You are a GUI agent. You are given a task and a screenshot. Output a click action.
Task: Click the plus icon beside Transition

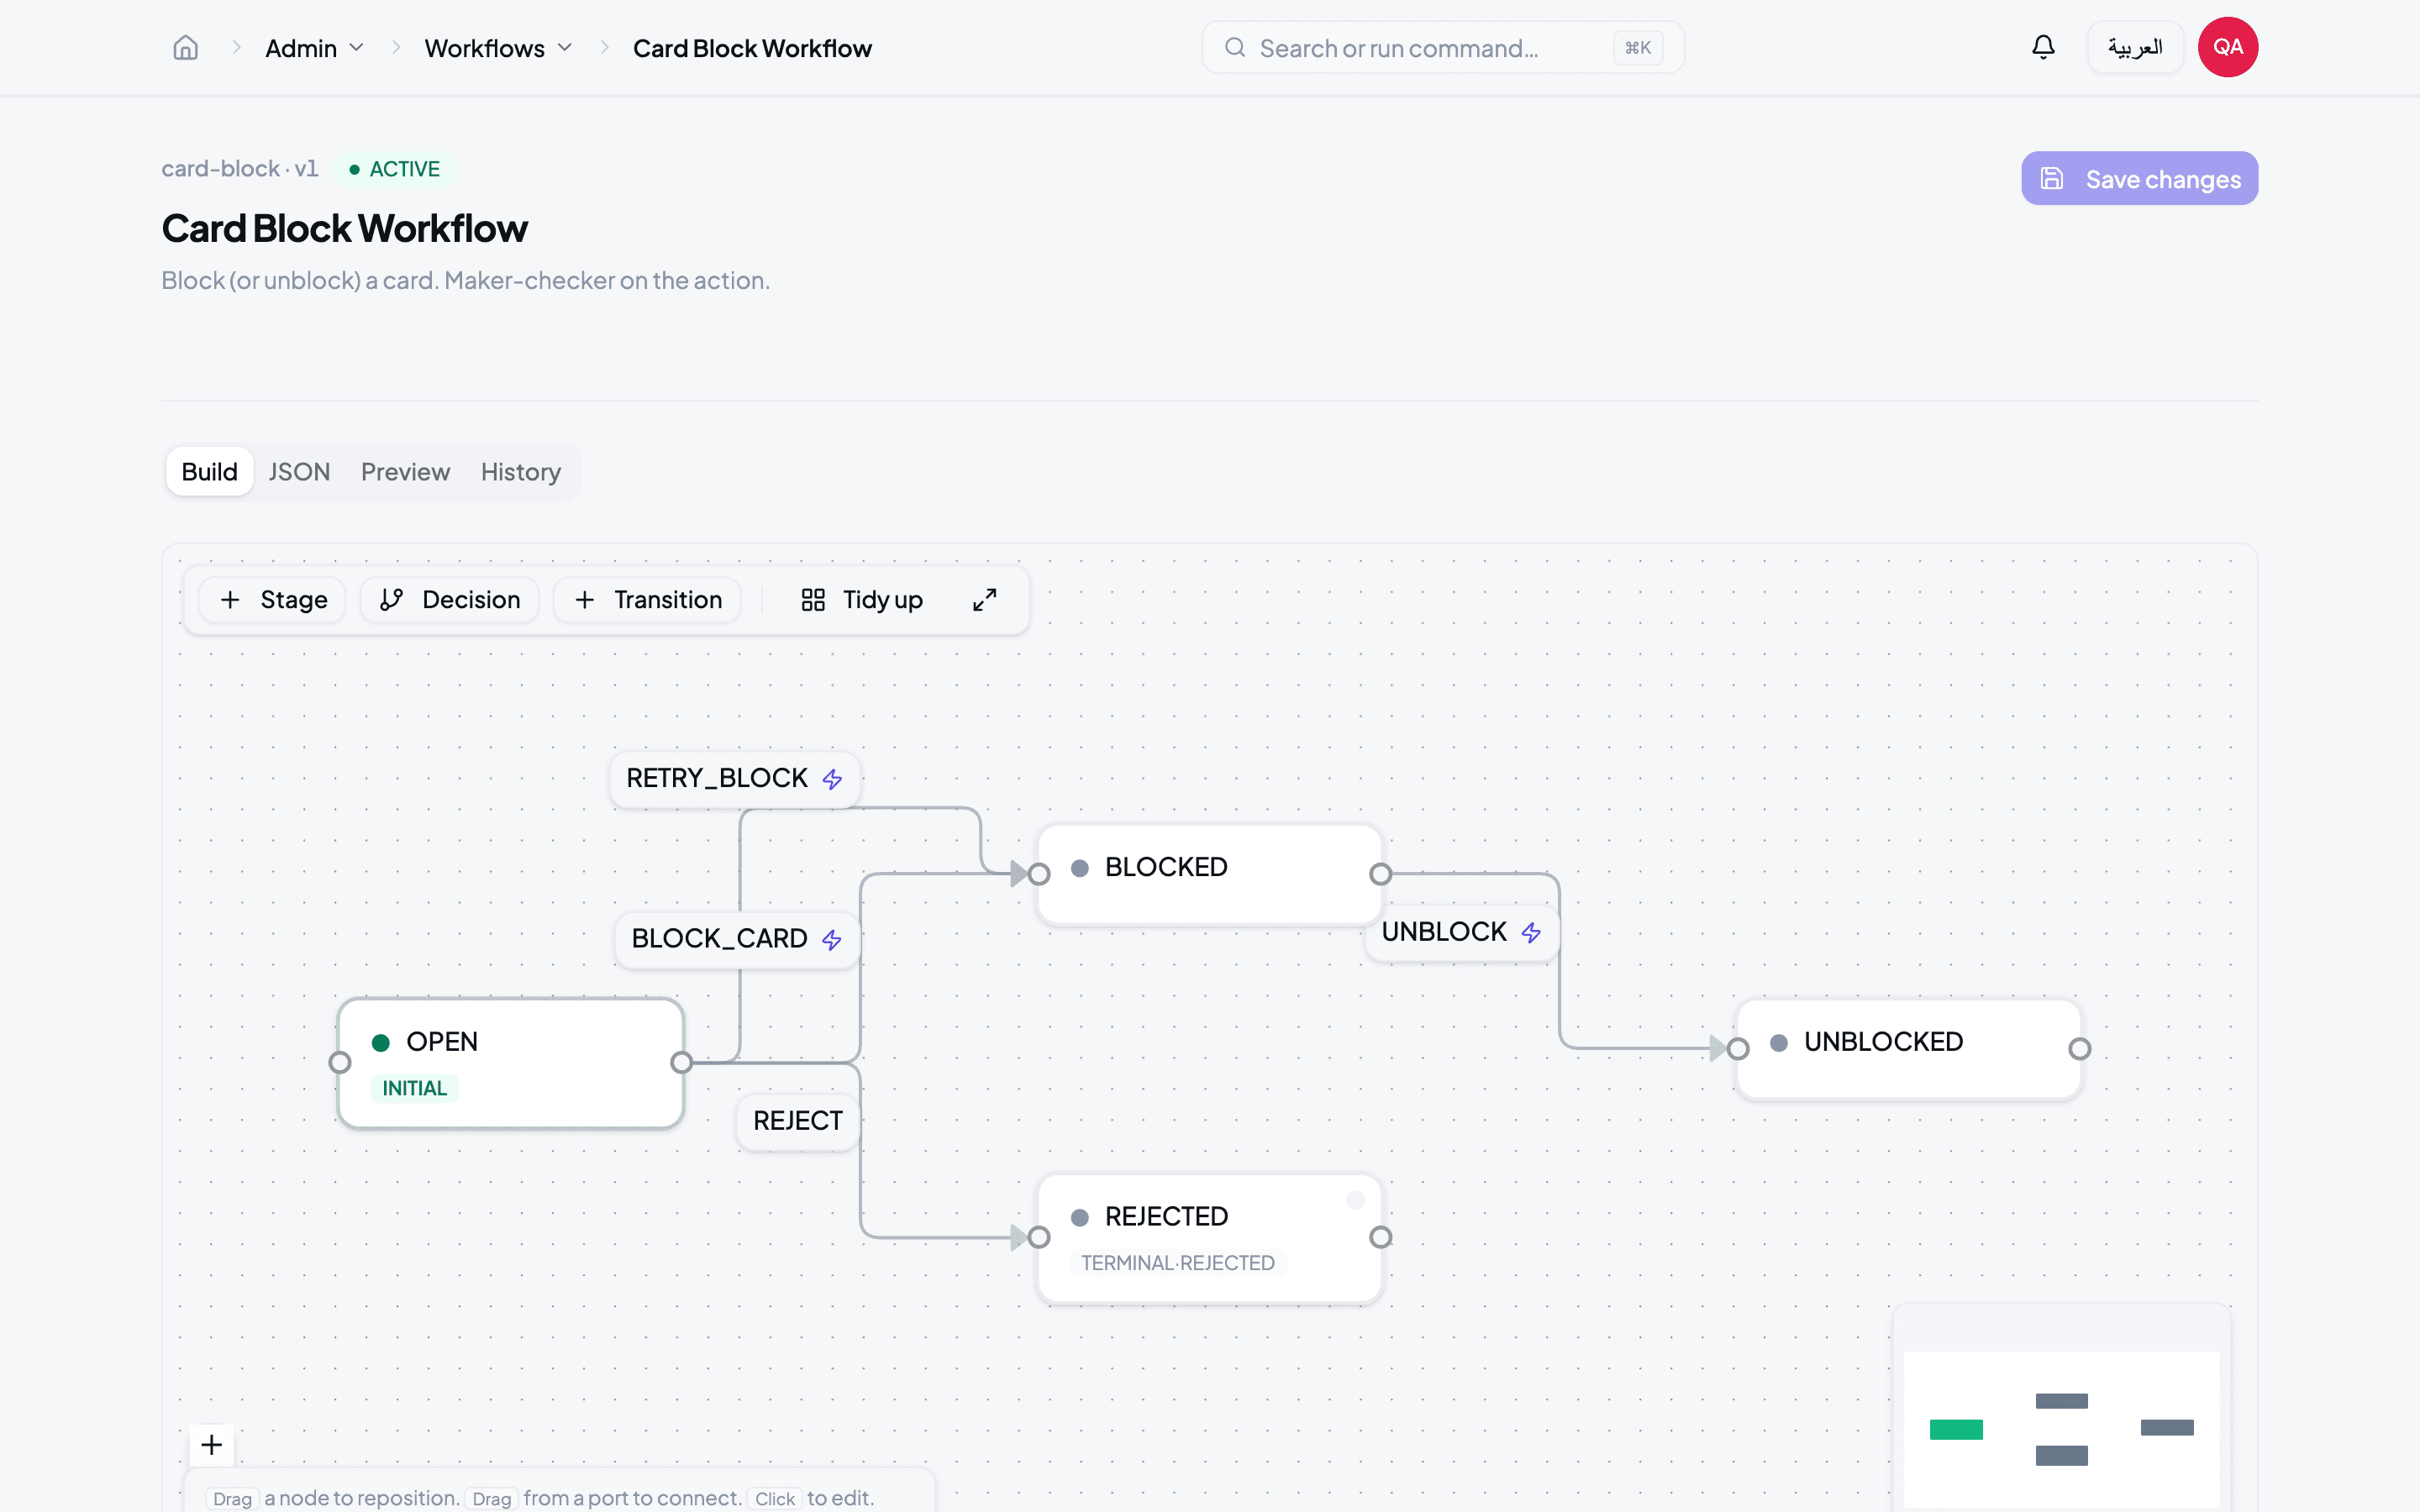[x=585, y=600]
